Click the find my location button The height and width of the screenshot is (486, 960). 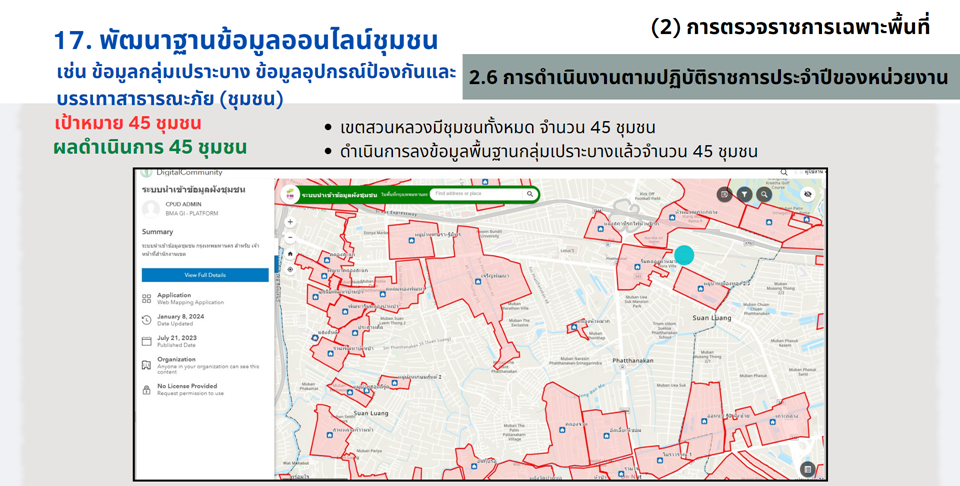tap(290, 270)
